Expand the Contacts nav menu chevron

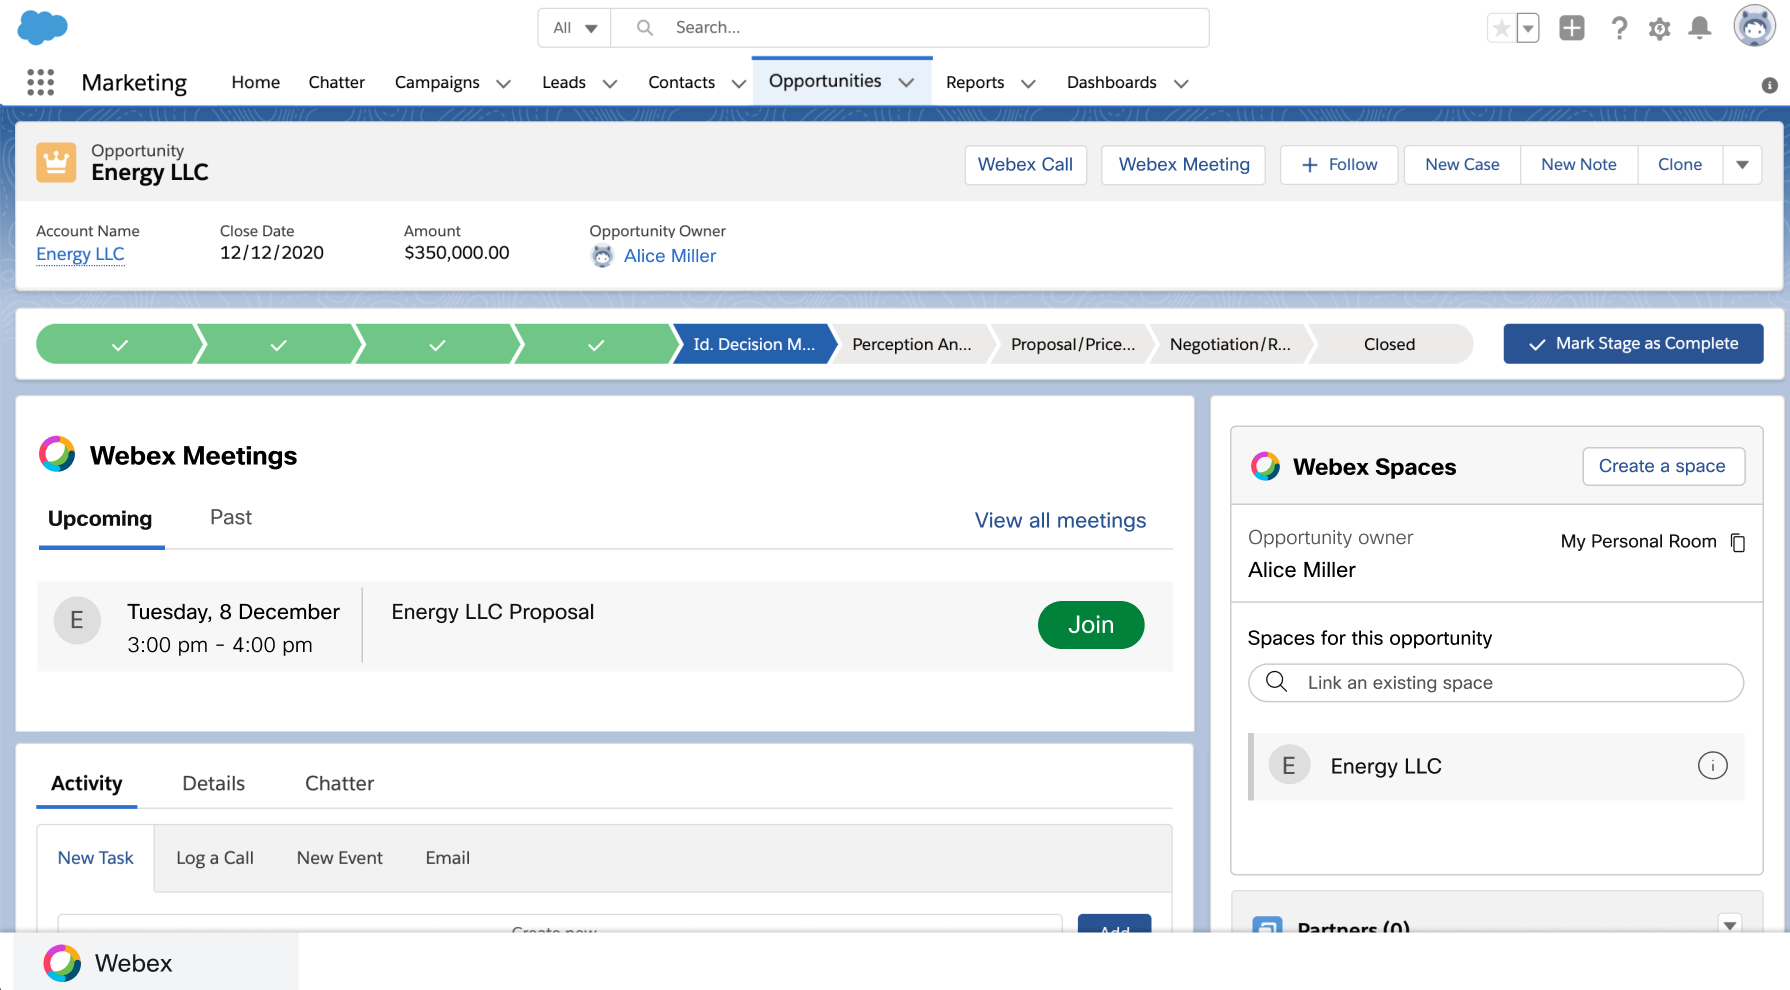(x=739, y=84)
